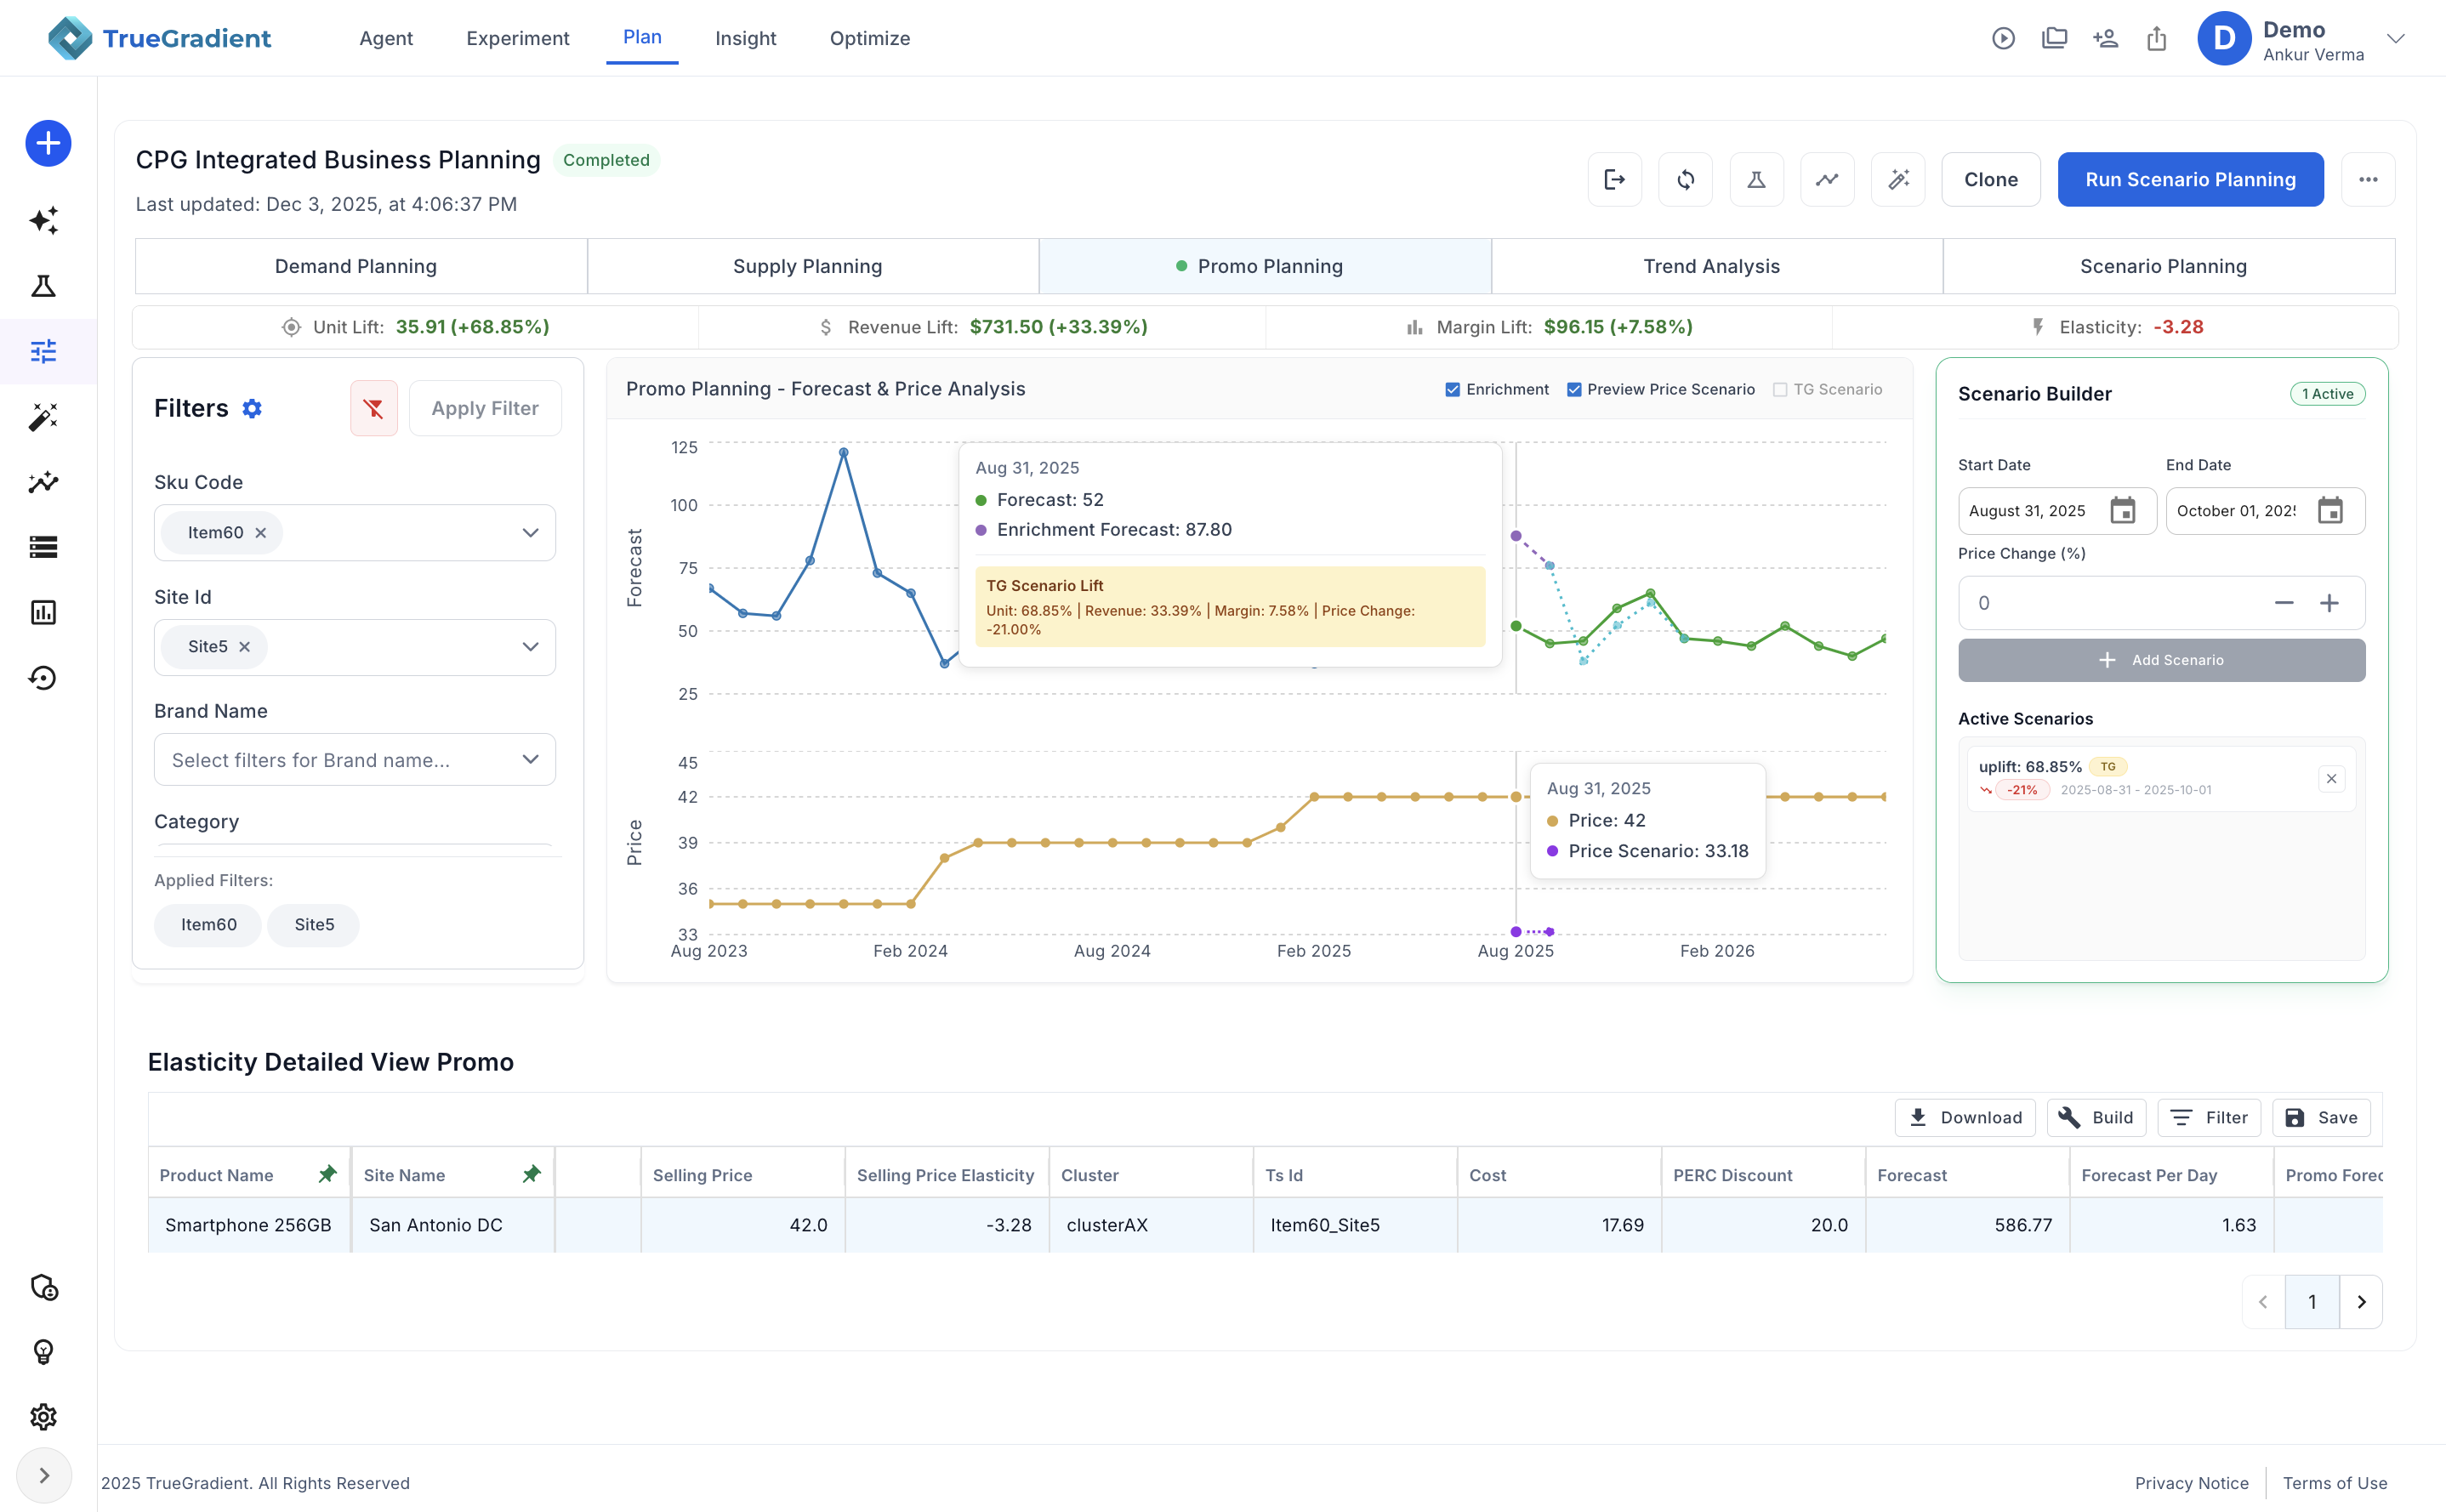Open the Filters settings gear icon
Image resolution: width=2446 pixels, height=1512 pixels.
click(x=252, y=408)
